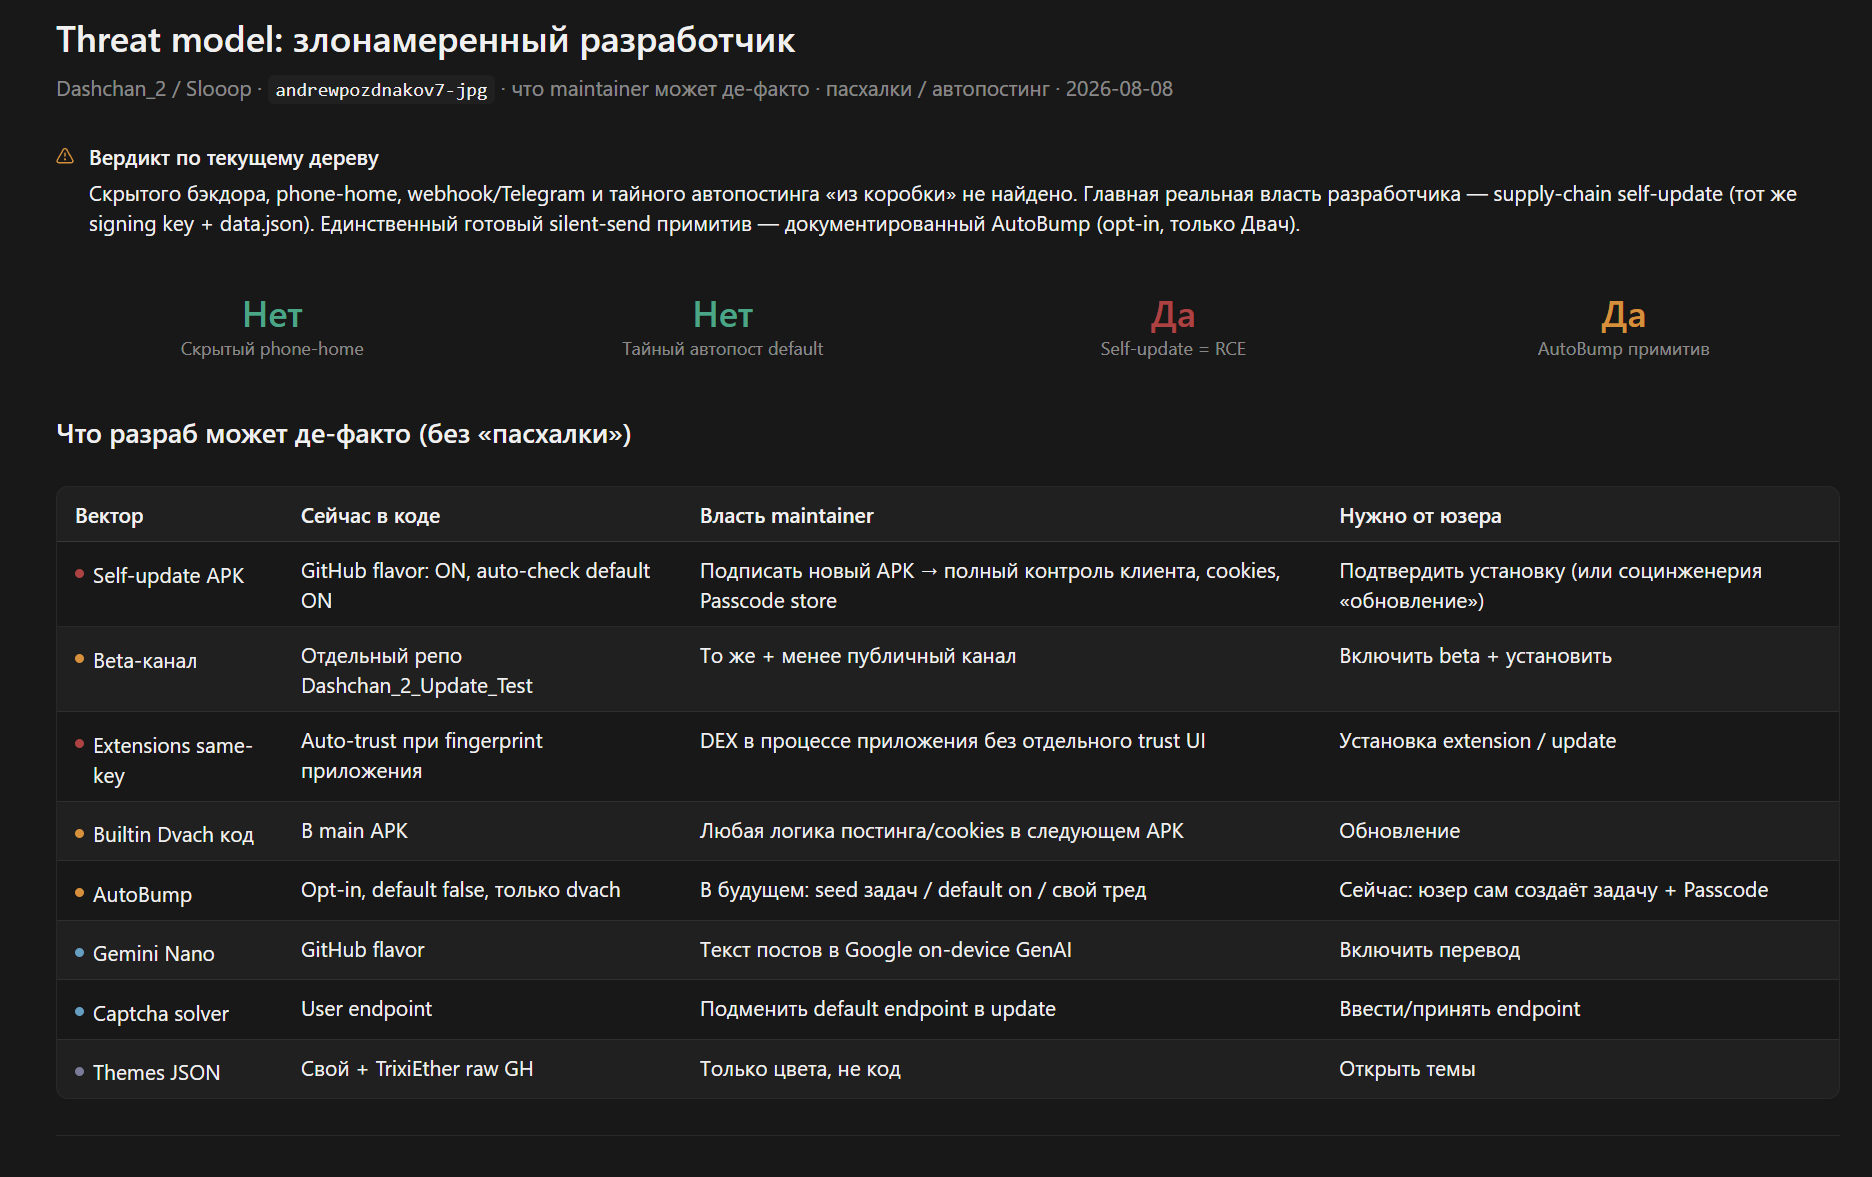Click the cell "Свой + TrixiEther raw GH"
Image resolution: width=1872 pixels, height=1177 pixels.
pos(417,1069)
